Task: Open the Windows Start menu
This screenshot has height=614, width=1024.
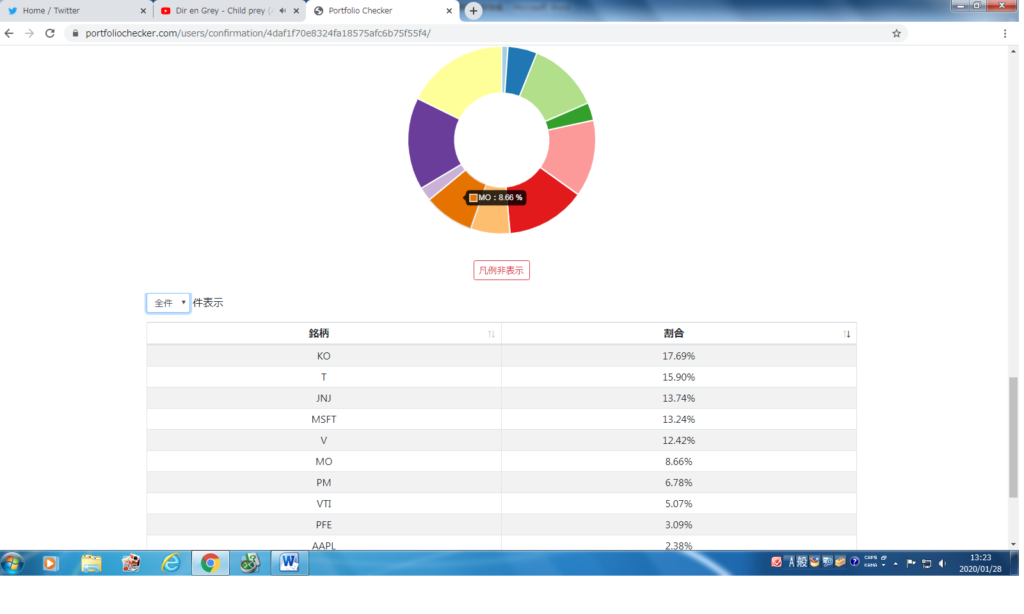Action: pyautogui.click(x=12, y=563)
